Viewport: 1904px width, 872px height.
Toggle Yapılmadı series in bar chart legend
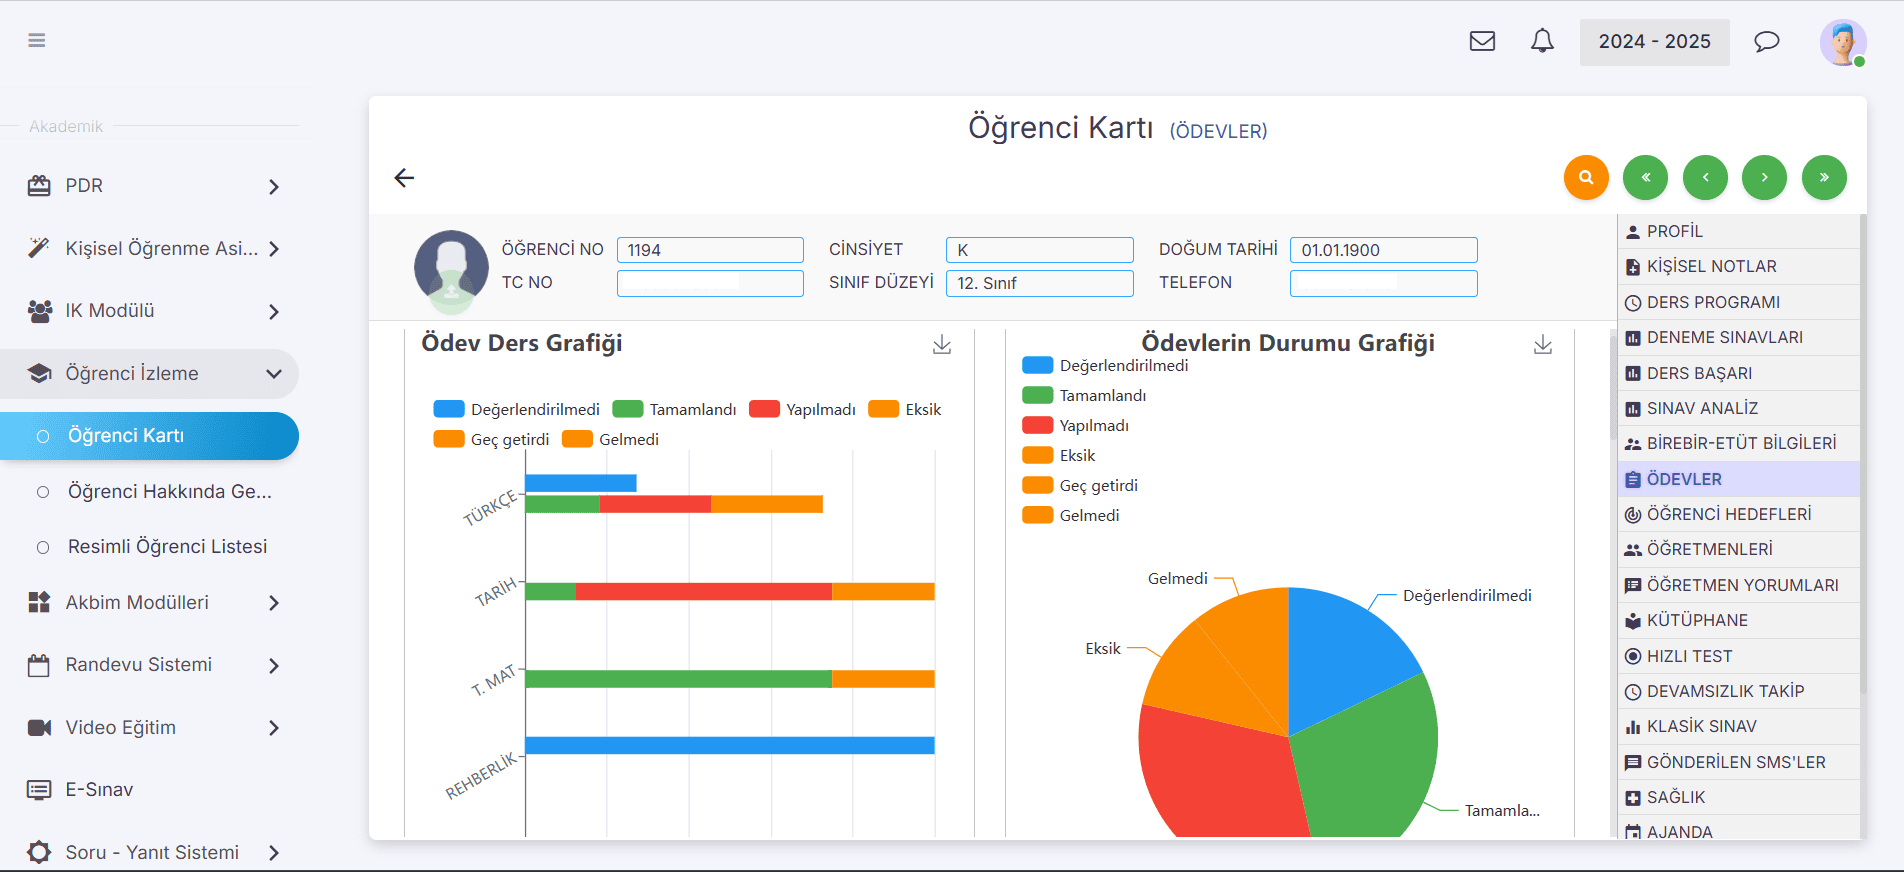point(803,409)
